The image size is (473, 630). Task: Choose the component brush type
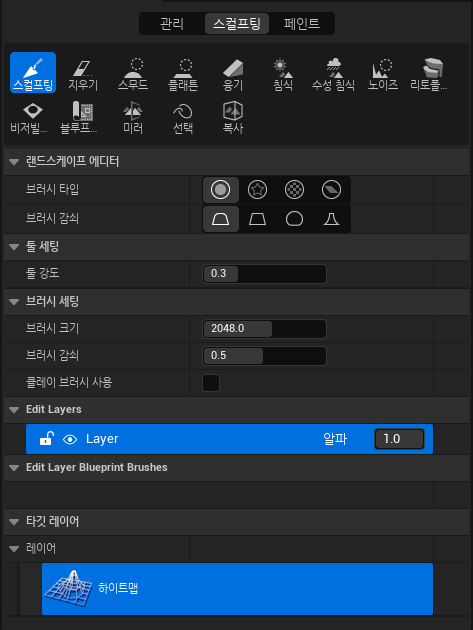[332, 190]
